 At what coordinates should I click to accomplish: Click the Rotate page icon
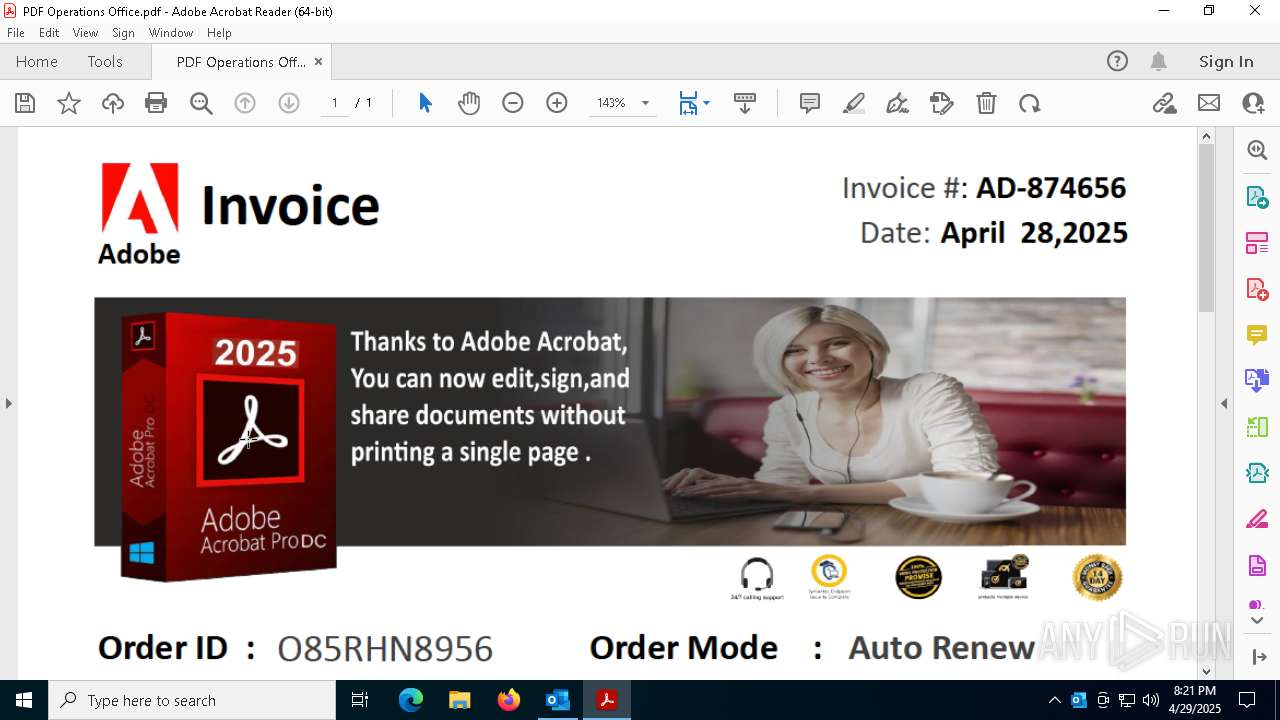(x=1030, y=103)
